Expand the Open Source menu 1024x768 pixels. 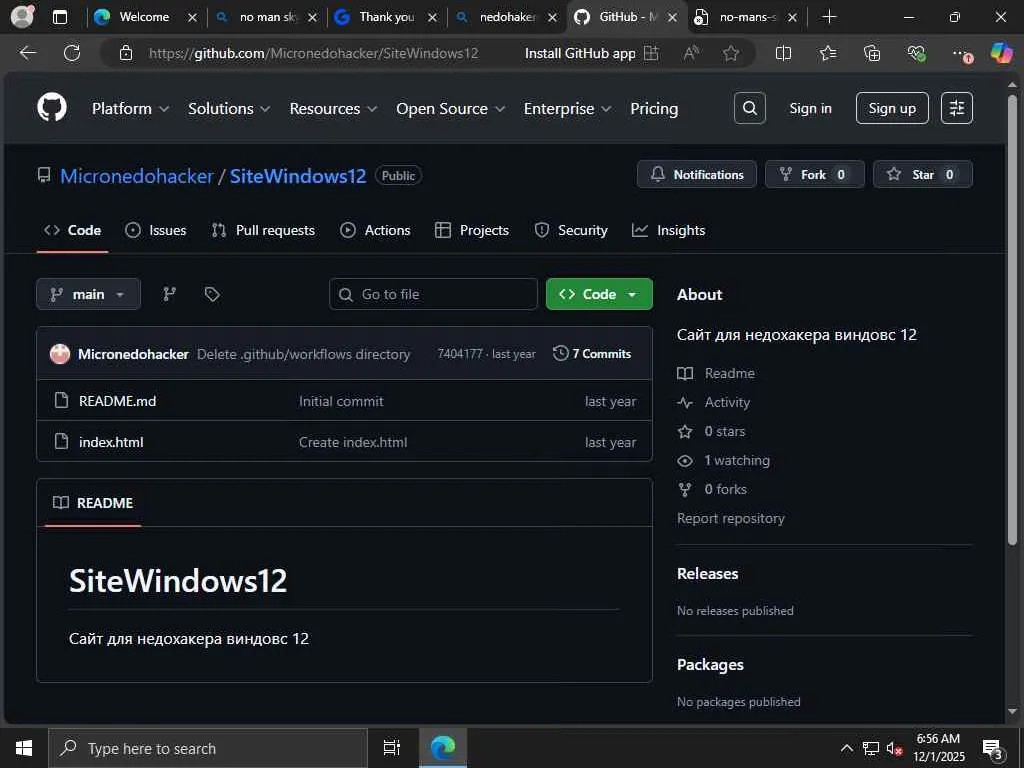[451, 108]
